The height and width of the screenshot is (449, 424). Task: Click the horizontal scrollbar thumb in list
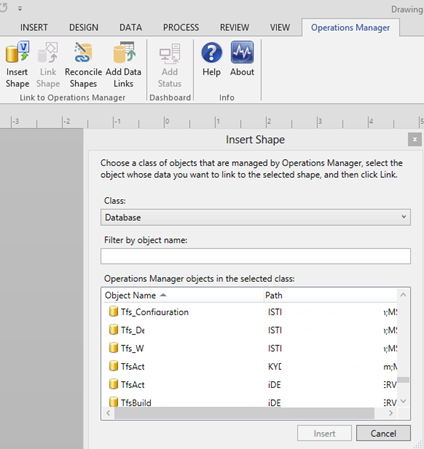[x=244, y=413]
